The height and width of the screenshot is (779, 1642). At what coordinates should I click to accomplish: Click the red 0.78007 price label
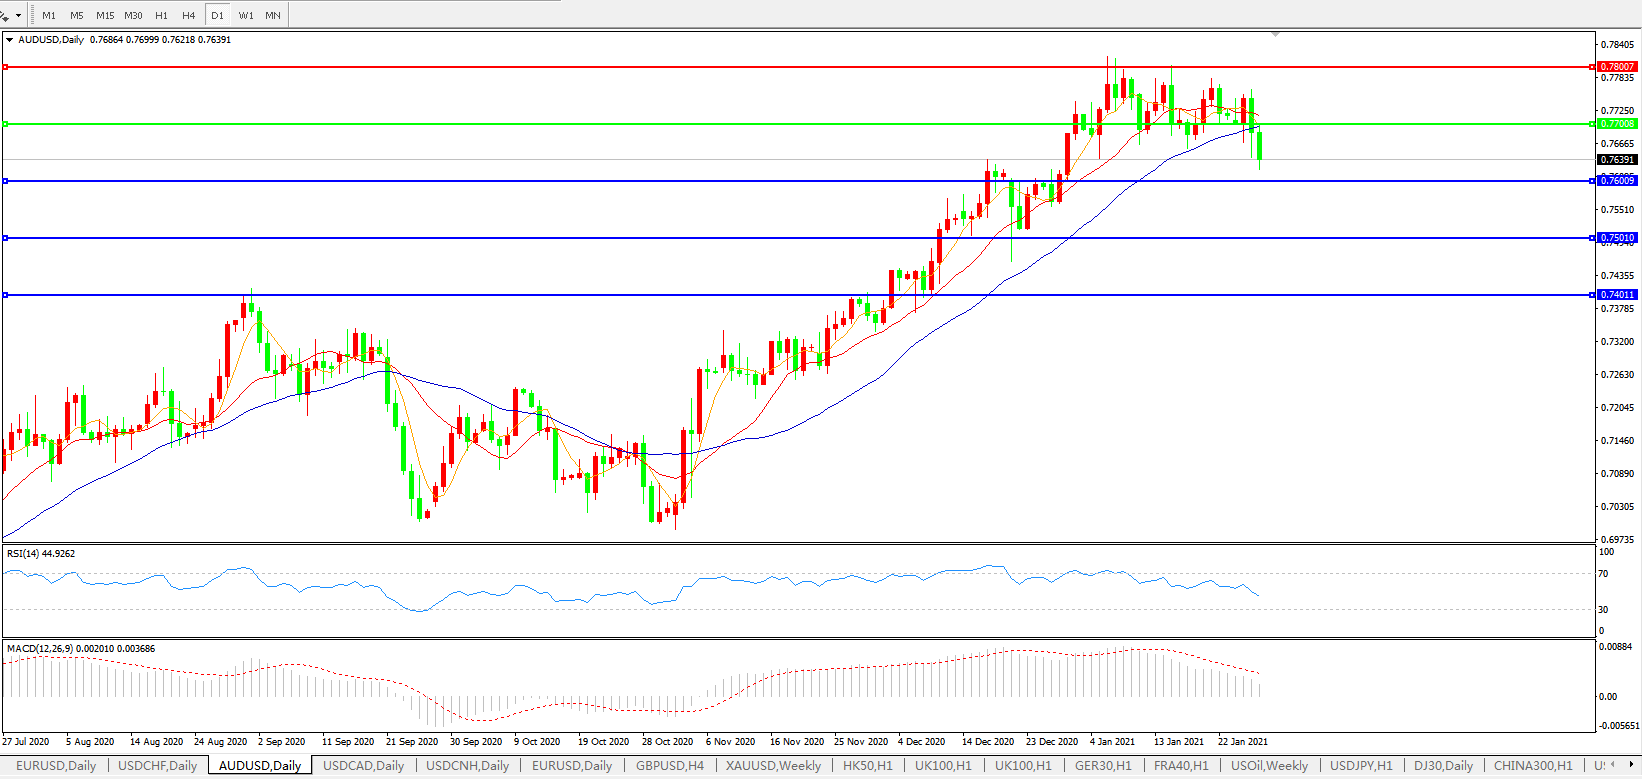(1617, 67)
